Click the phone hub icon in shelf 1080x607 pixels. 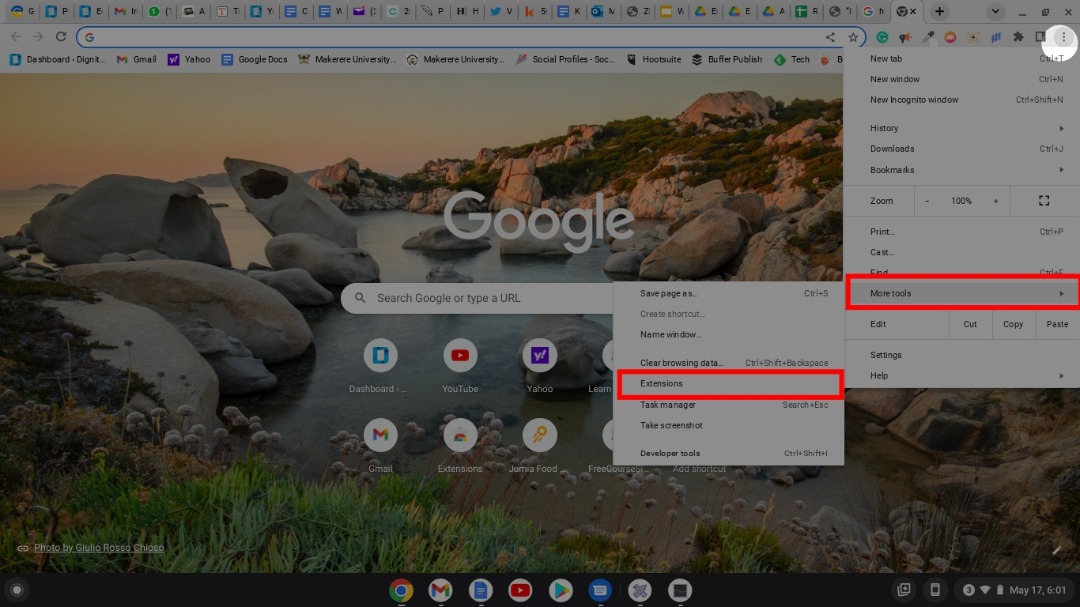935,590
